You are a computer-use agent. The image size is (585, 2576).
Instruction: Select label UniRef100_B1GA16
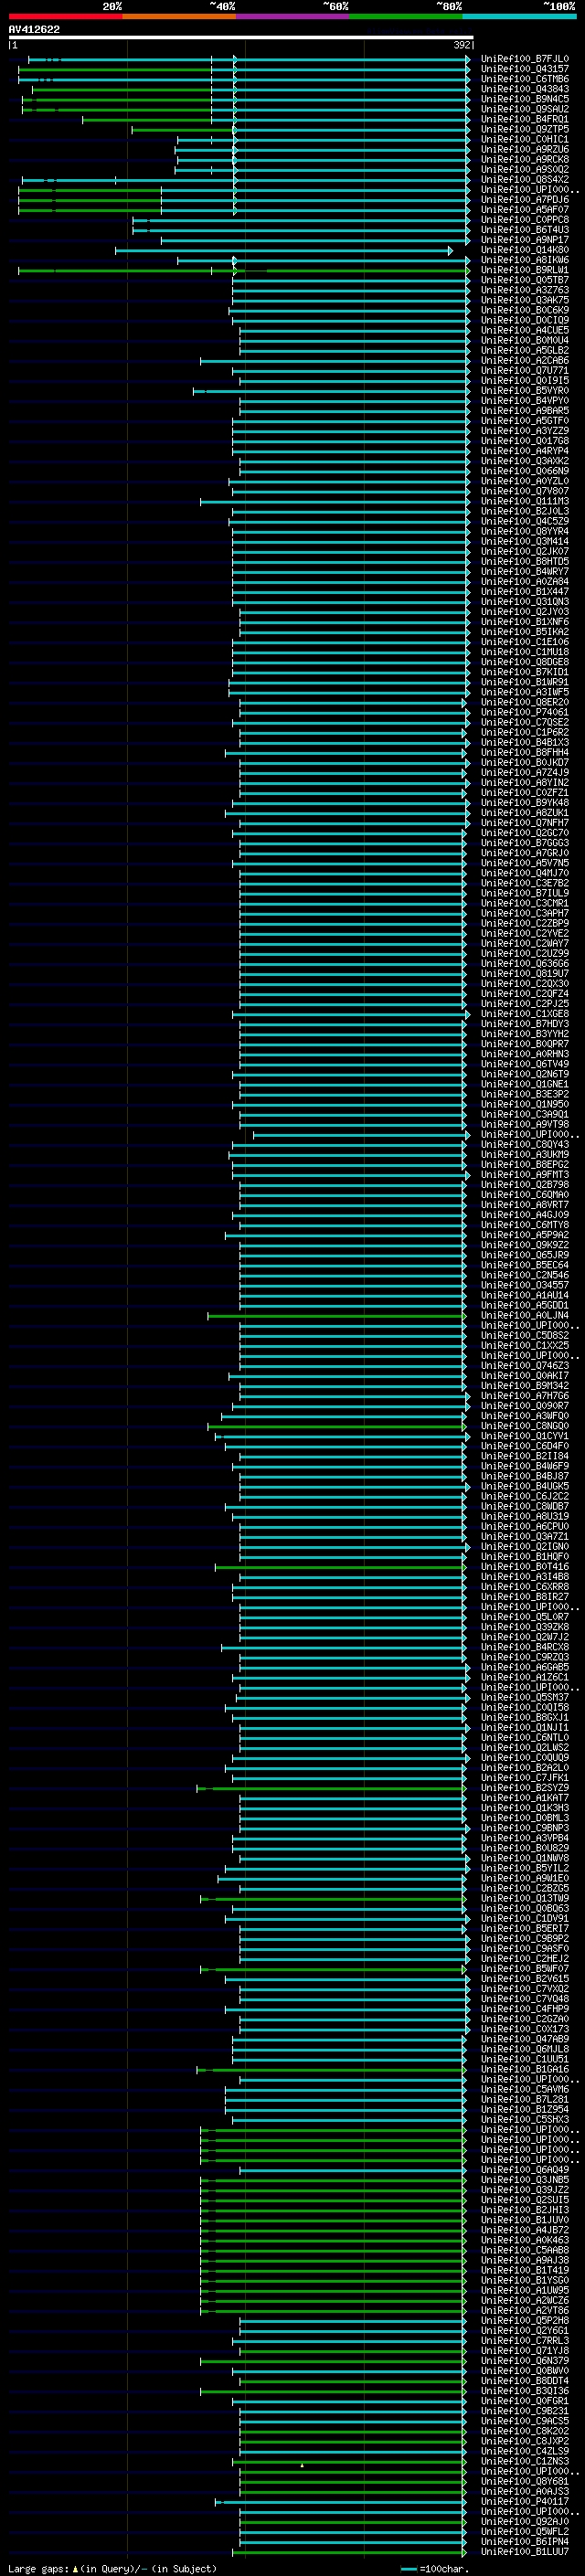[x=524, y=2070]
